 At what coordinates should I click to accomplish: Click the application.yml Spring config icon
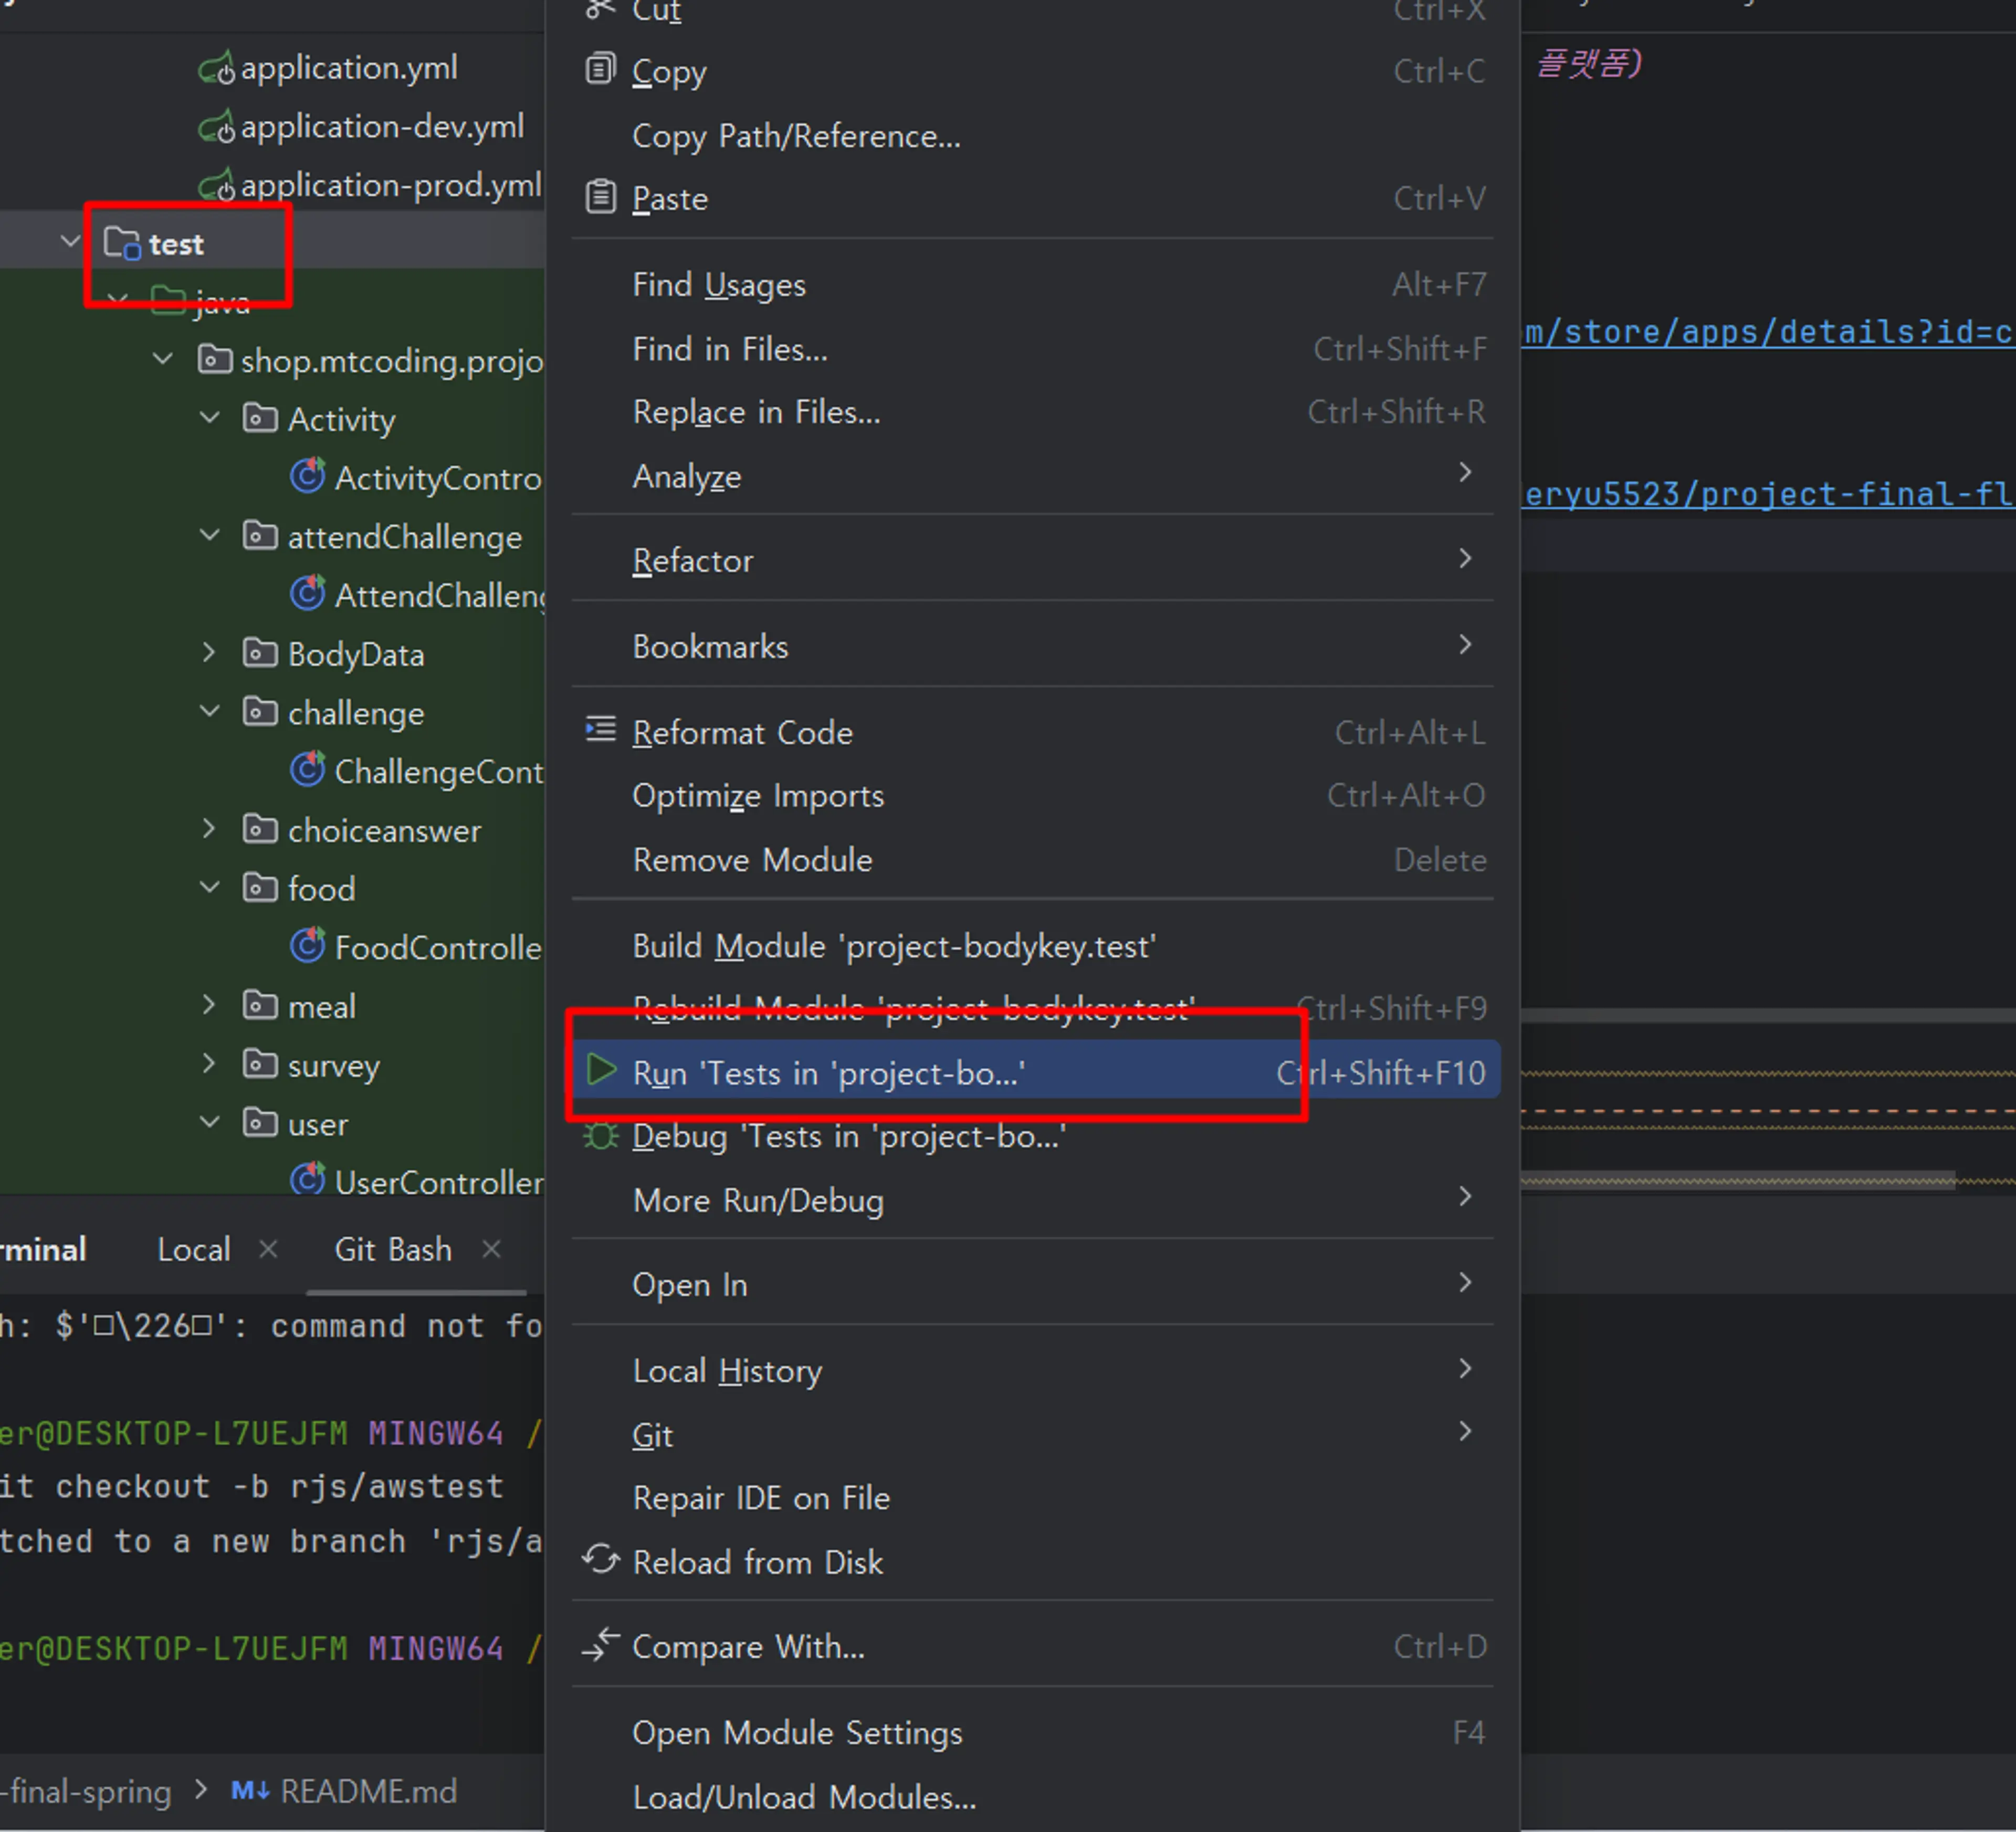pos(216,69)
